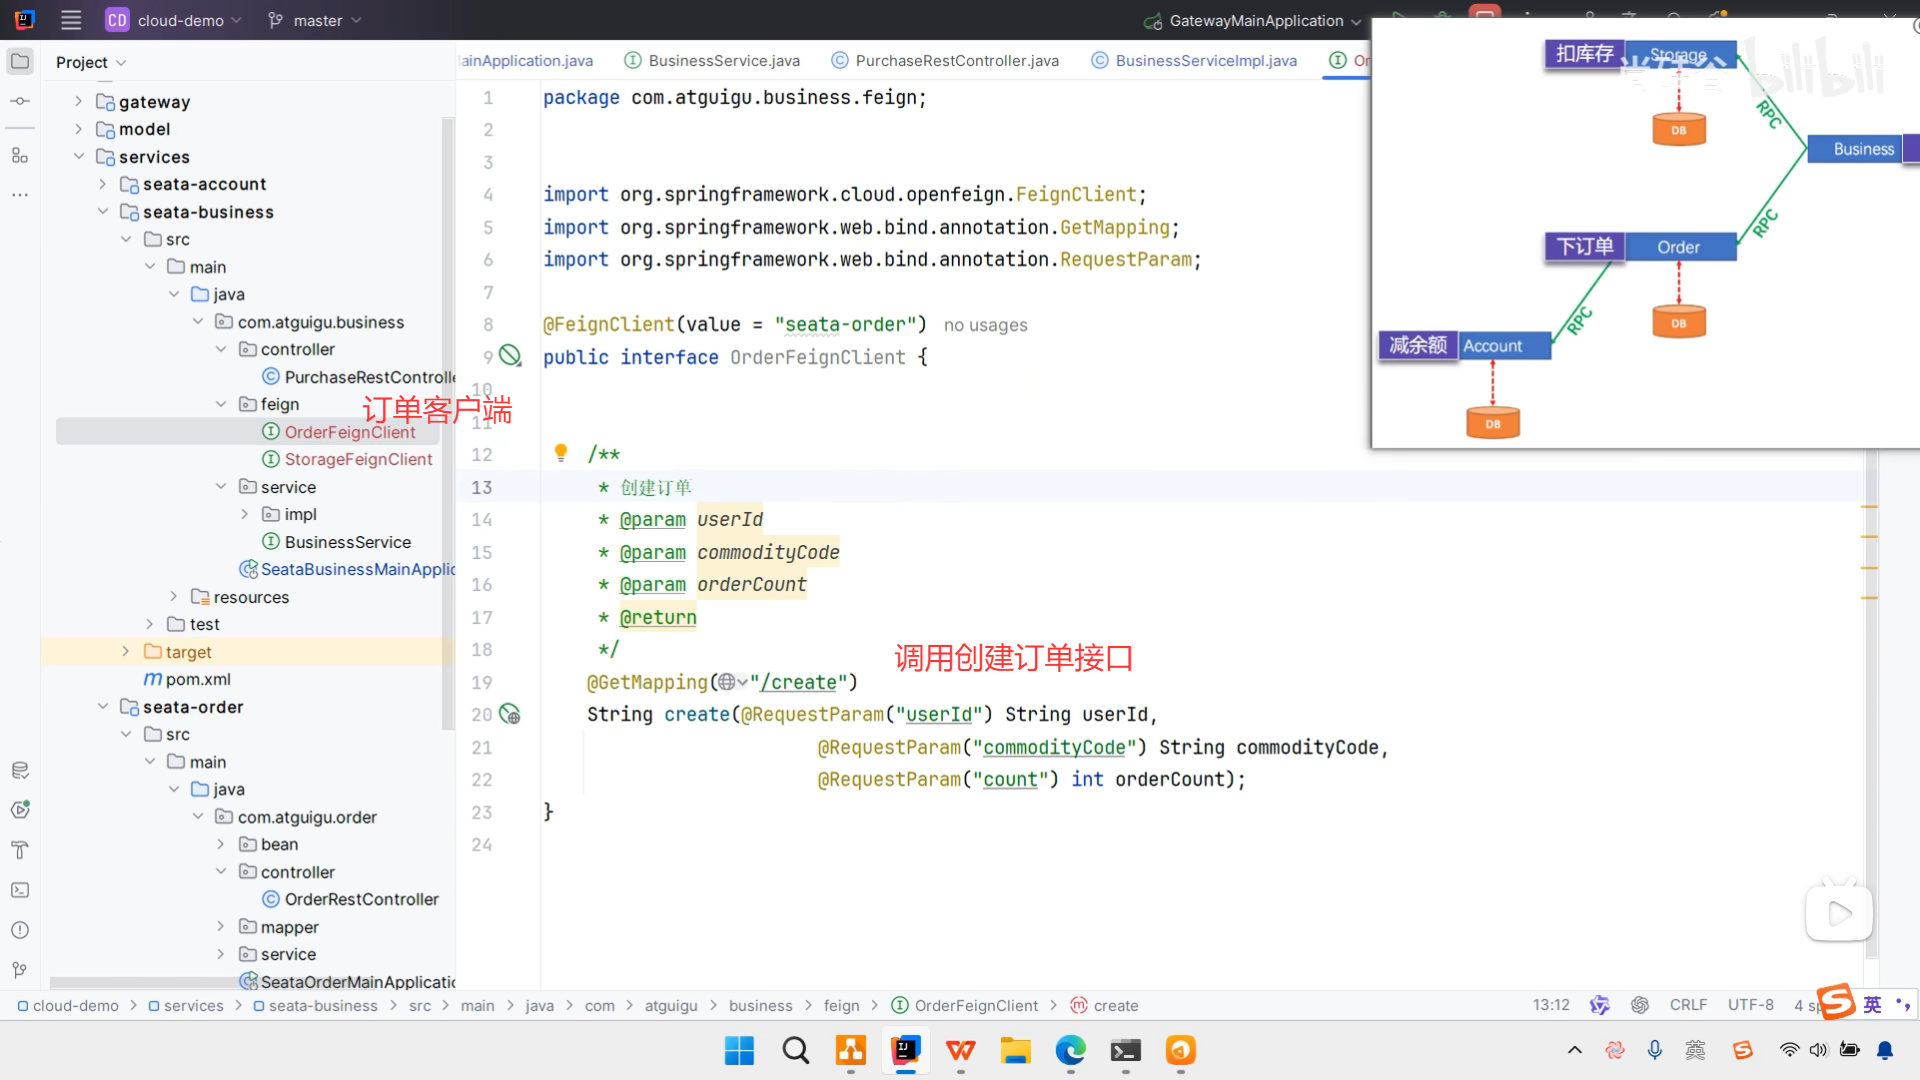Viewport: 1920px width, 1080px height.
Task: Open the Terminal tool window icon
Action: click(x=20, y=890)
